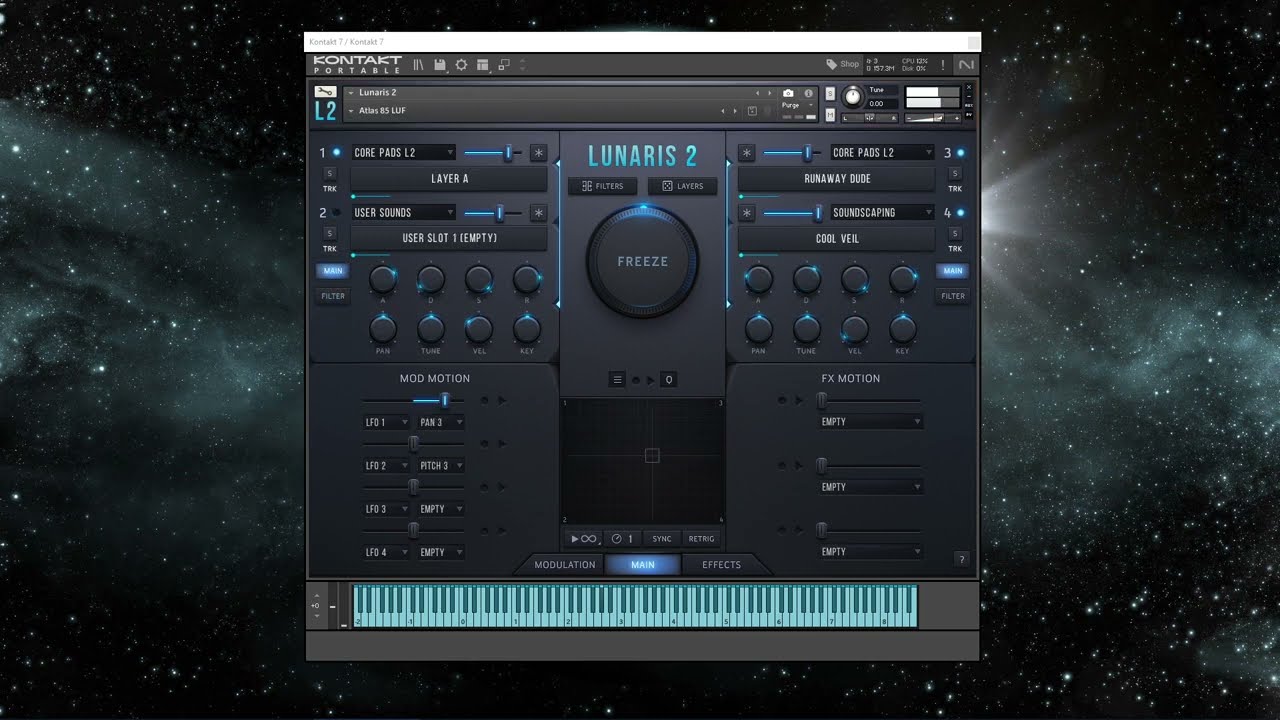This screenshot has height=720, width=1280.
Task: Switch to the EFFECTS tab
Action: click(x=721, y=565)
